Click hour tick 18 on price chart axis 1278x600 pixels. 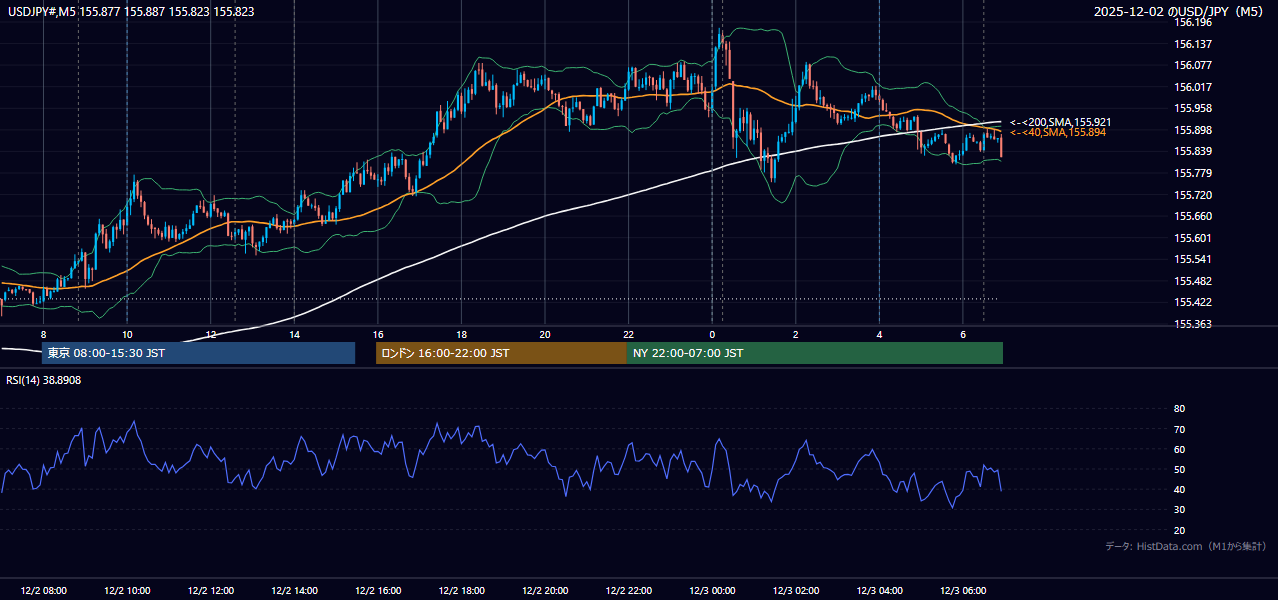(461, 334)
